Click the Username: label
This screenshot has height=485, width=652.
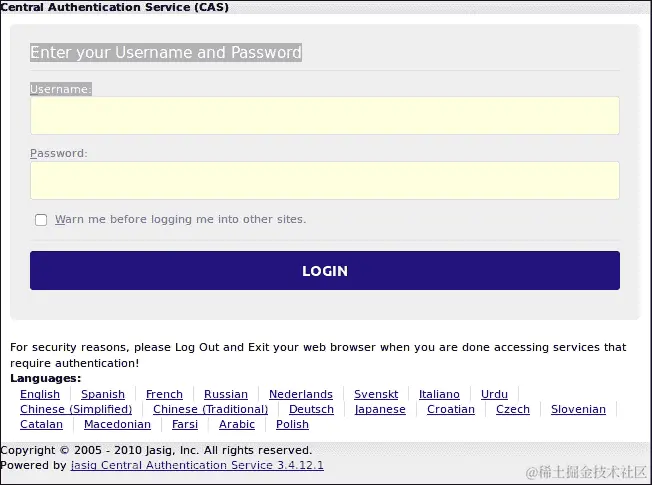(x=61, y=89)
